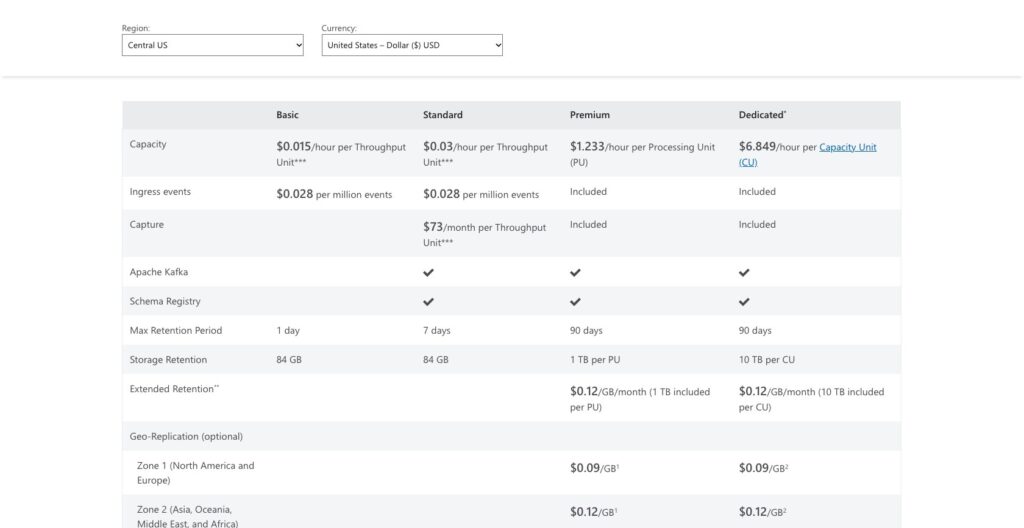Click Dedicated Included in Capture row
The image size is (1024, 528).
tap(758, 225)
